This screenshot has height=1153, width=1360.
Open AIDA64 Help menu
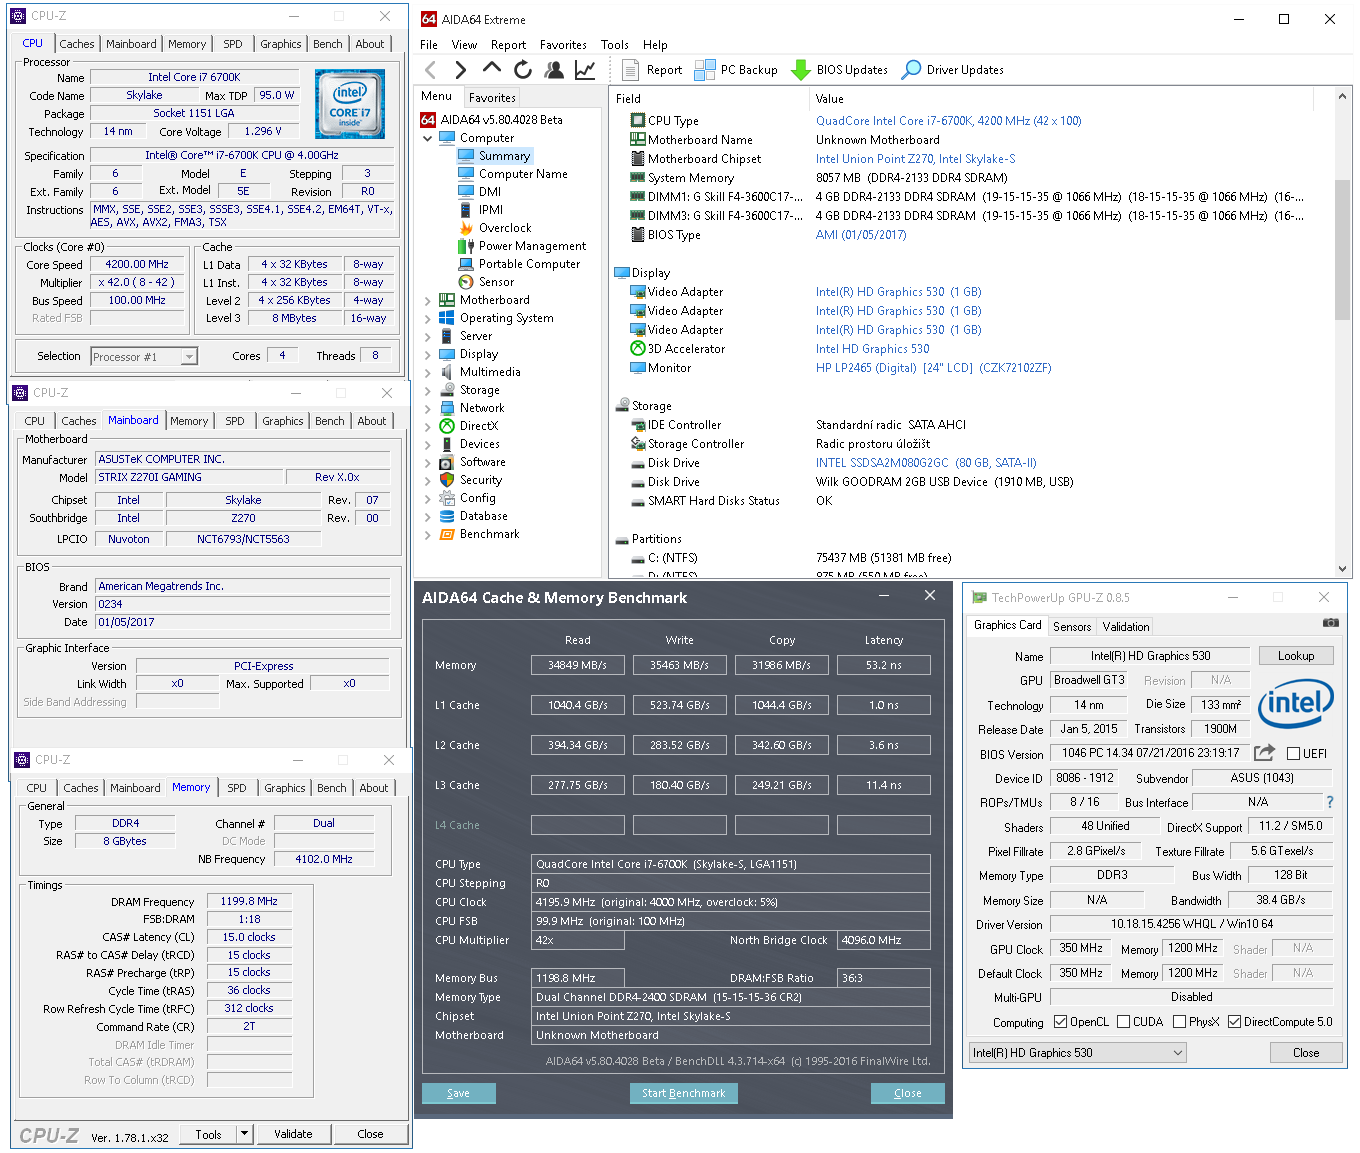(655, 45)
